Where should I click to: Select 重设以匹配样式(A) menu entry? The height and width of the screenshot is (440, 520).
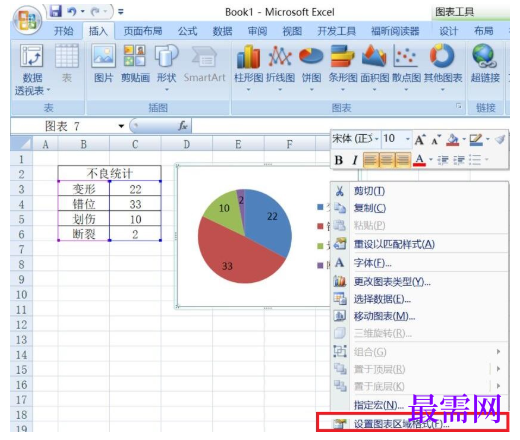(420, 244)
